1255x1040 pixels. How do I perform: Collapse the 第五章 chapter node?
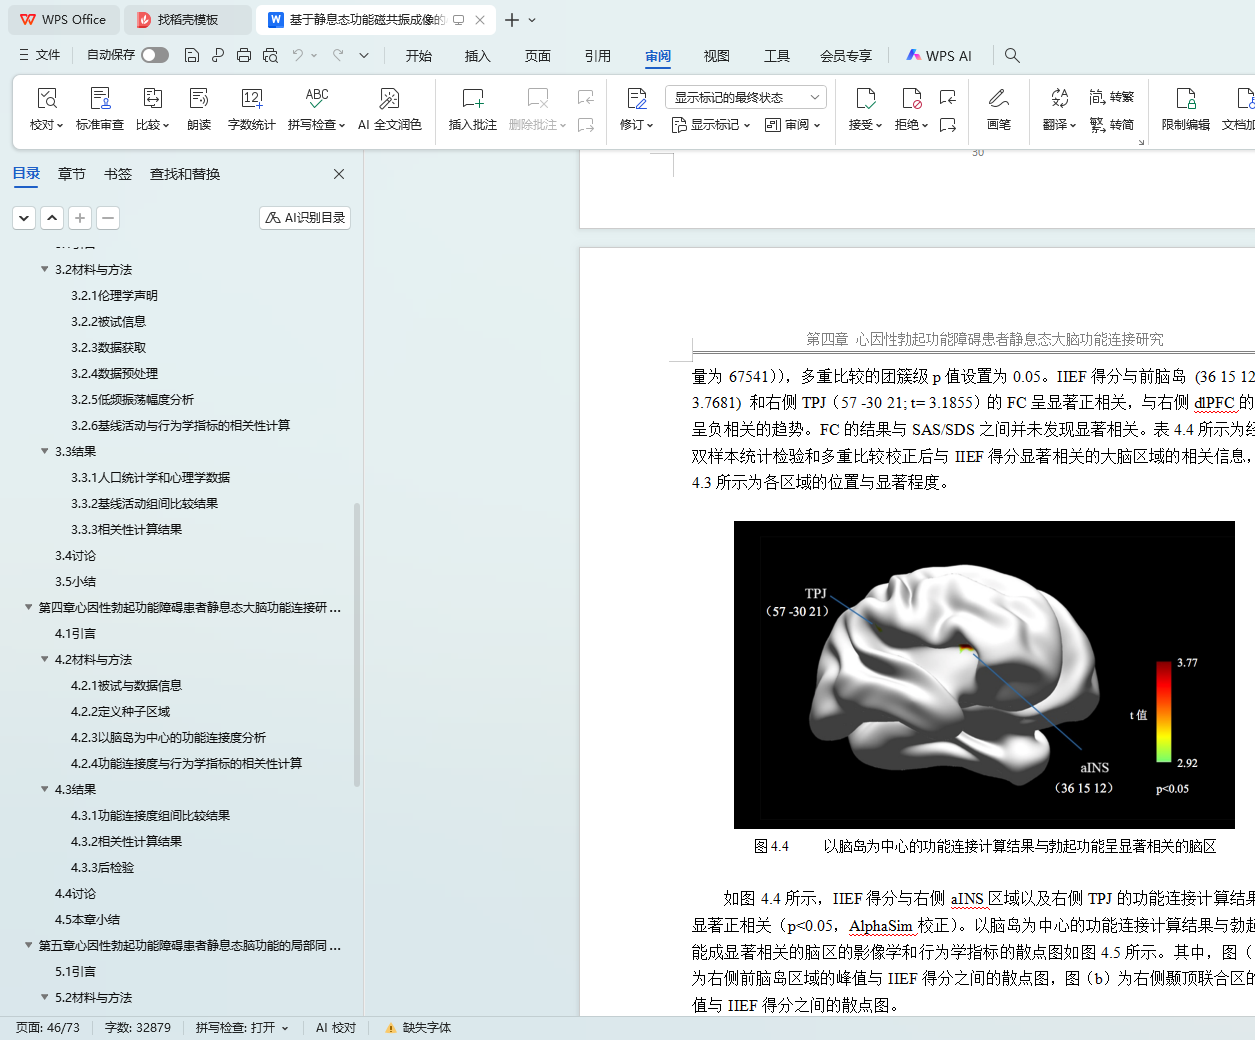tap(28, 945)
